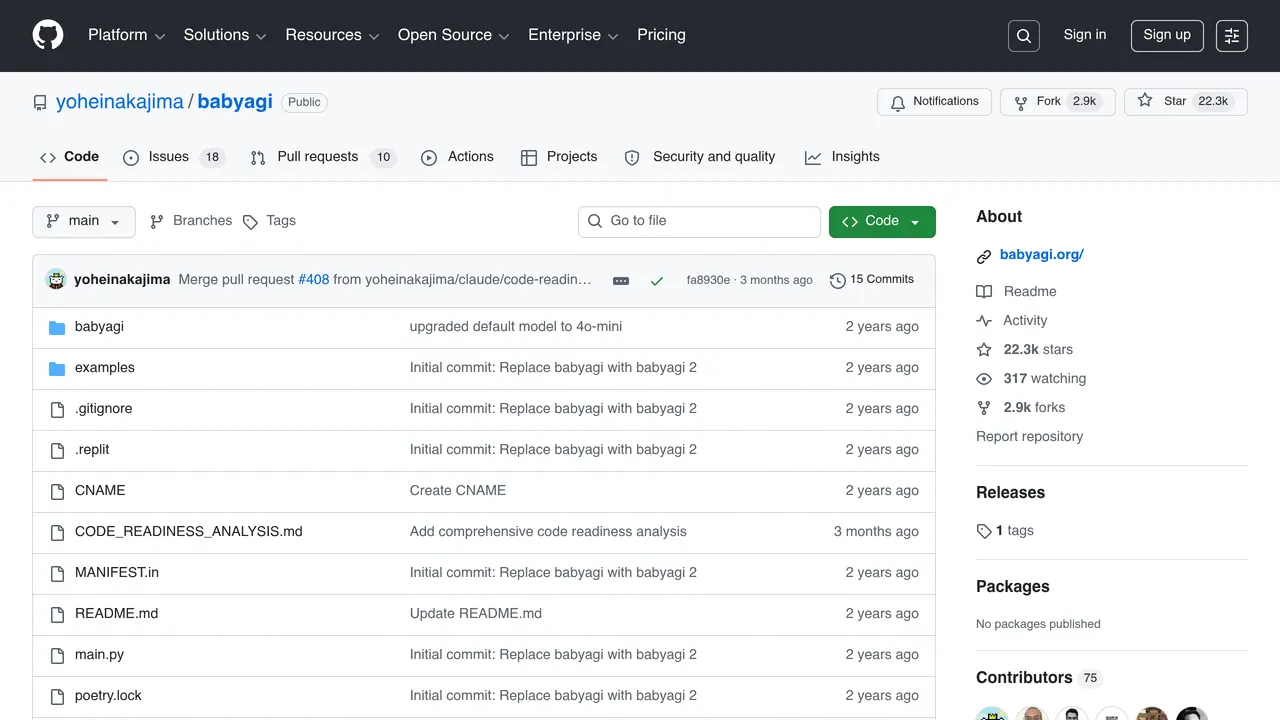The image size is (1280, 720).
Task: Click the Tags icon link
Action: [269, 221]
